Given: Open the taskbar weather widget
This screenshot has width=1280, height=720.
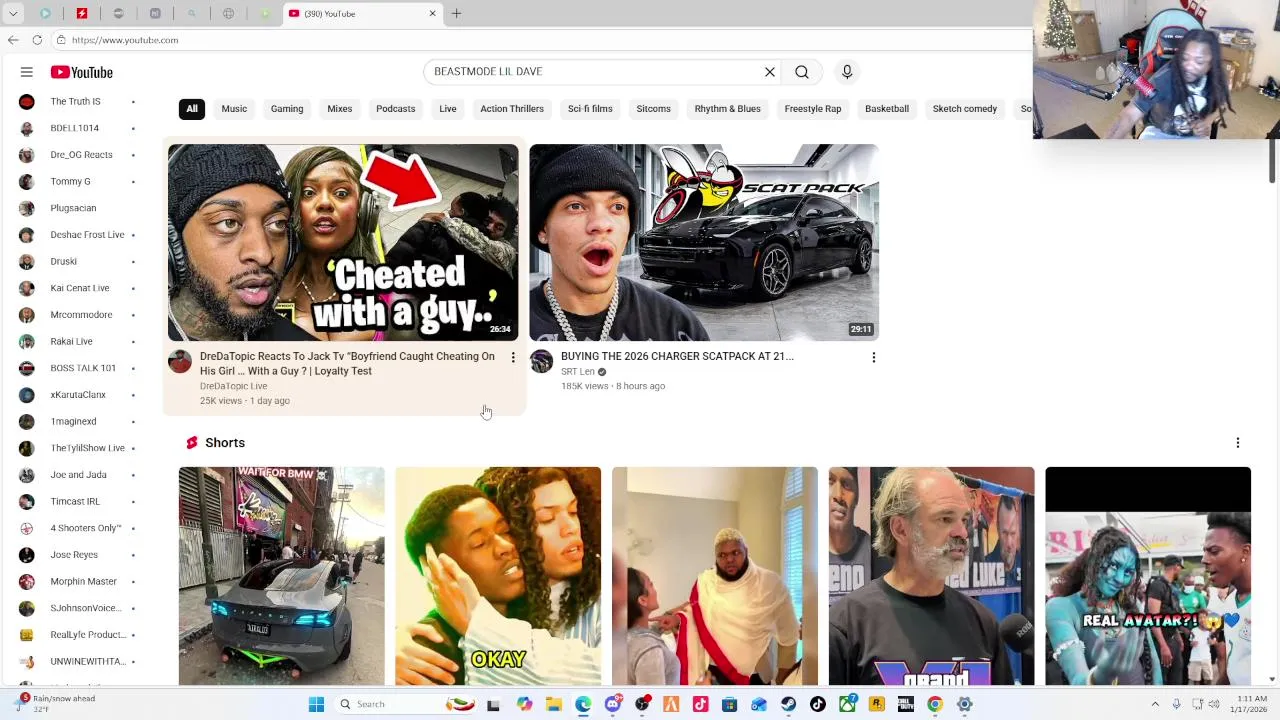Looking at the screenshot, I should pos(55,703).
